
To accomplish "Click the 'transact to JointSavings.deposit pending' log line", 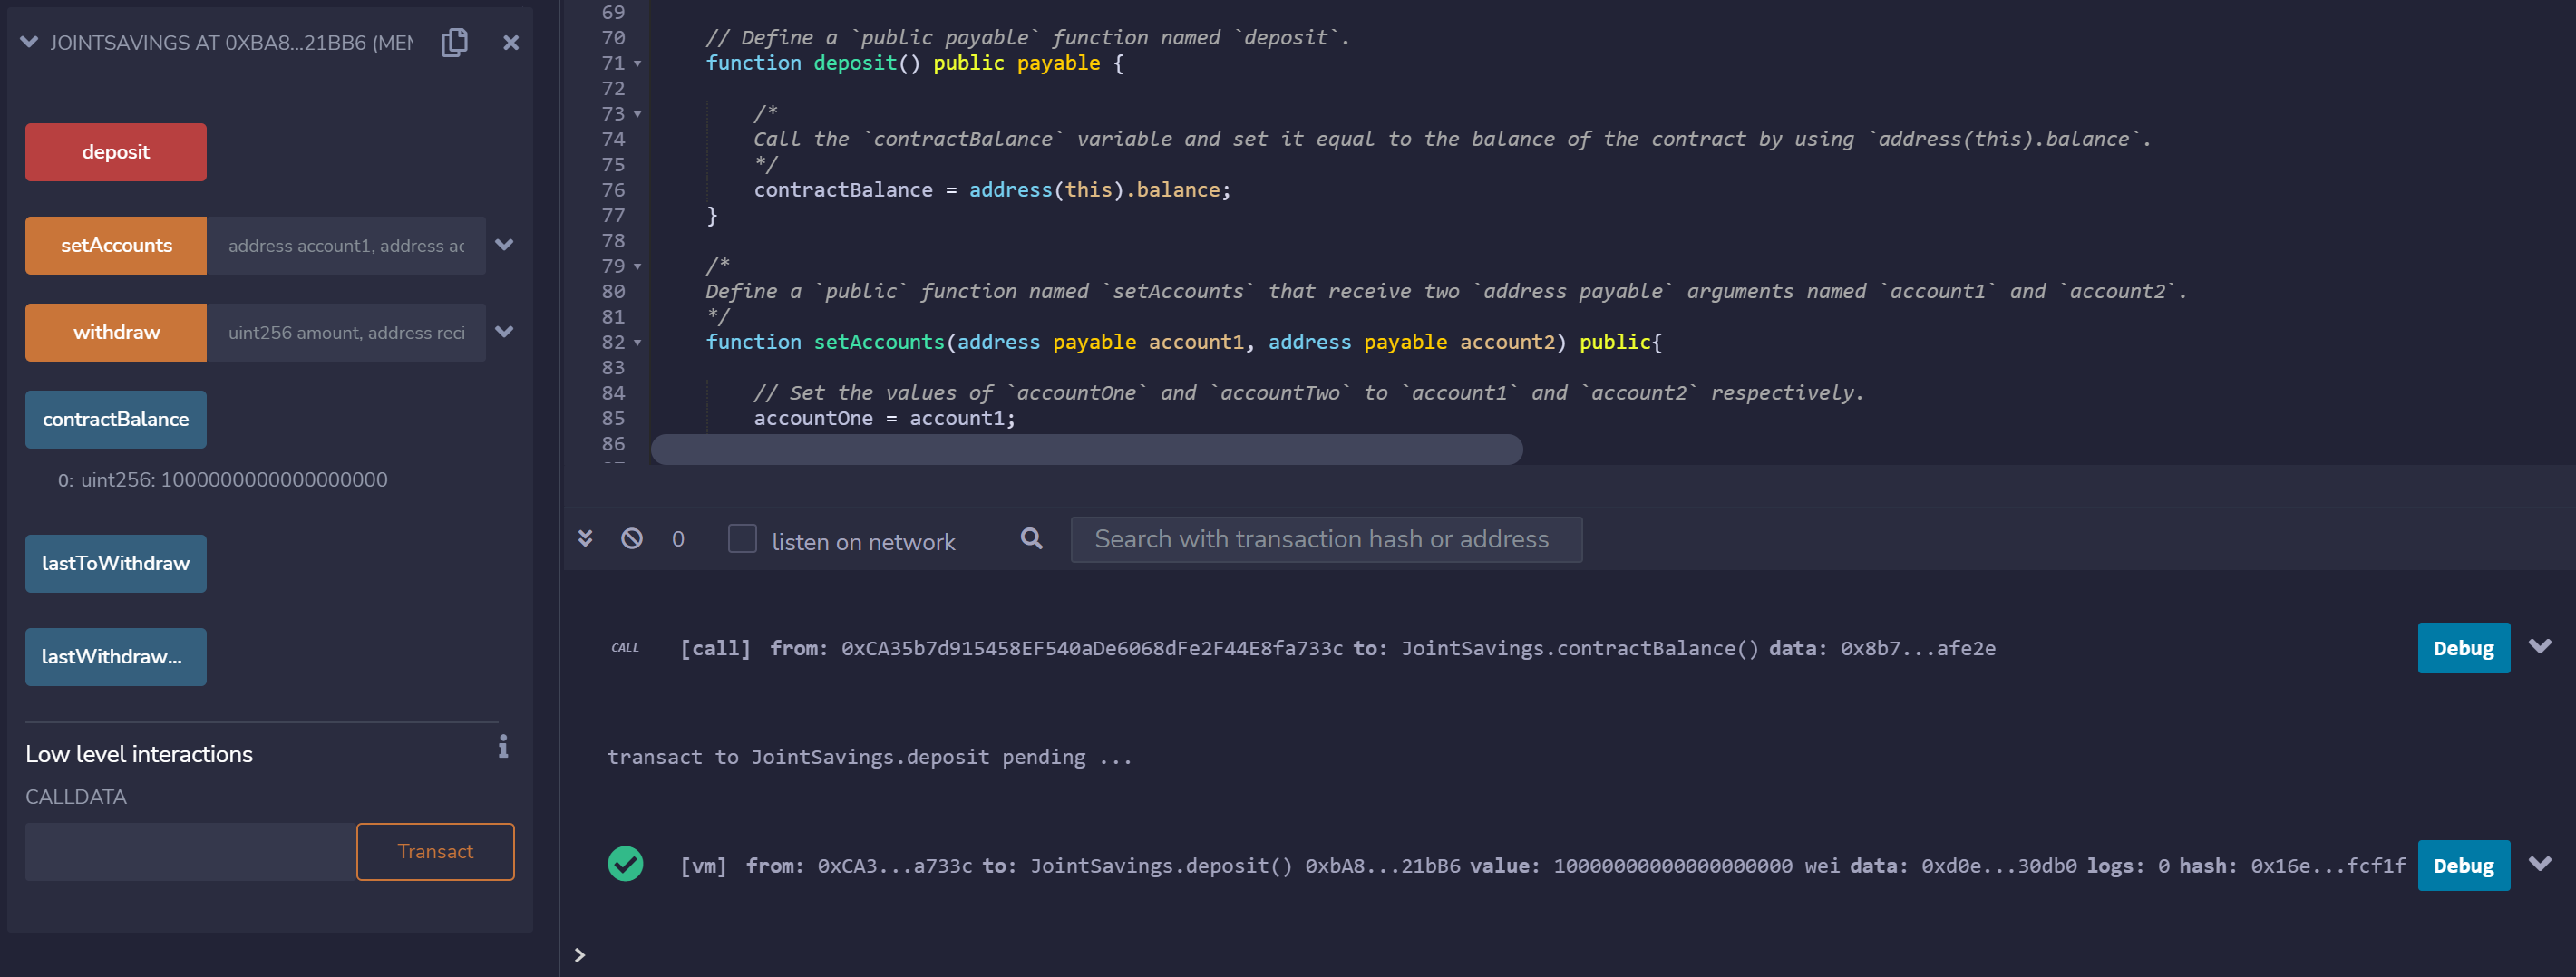I will click(869, 757).
